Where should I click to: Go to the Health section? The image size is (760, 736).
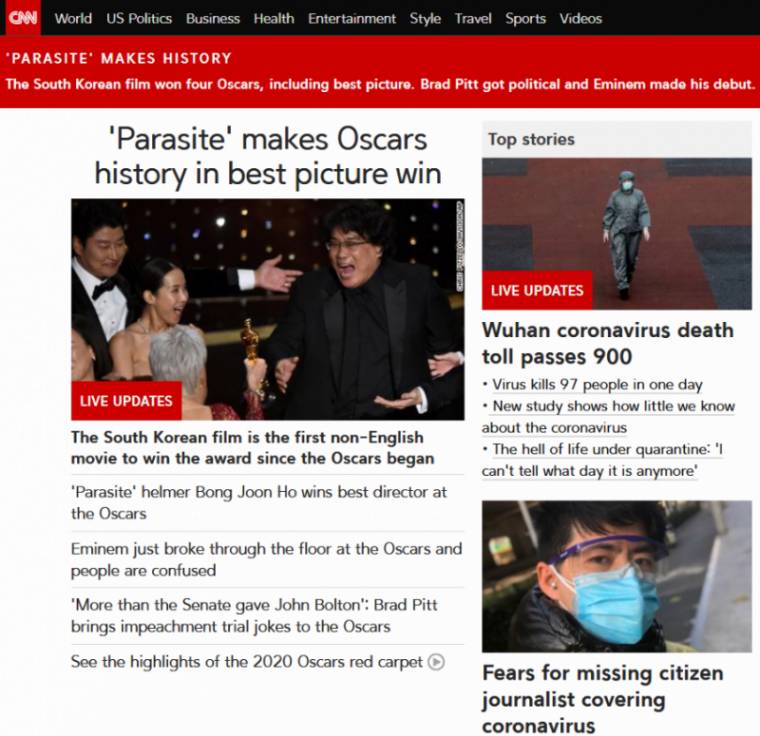click(x=274, y=18)
